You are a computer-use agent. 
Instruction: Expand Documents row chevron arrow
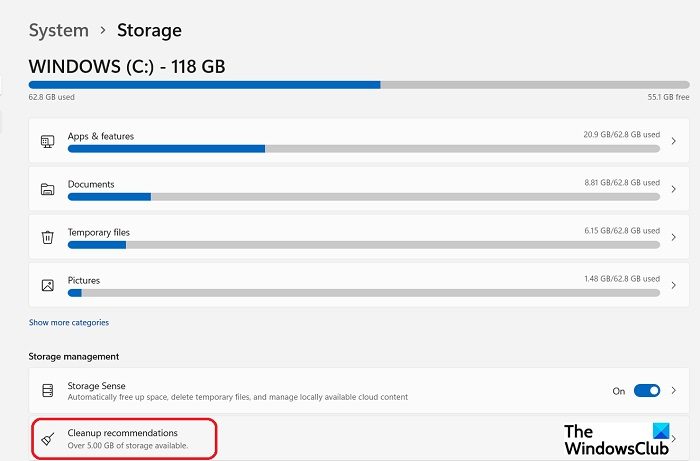click(674, 189)
